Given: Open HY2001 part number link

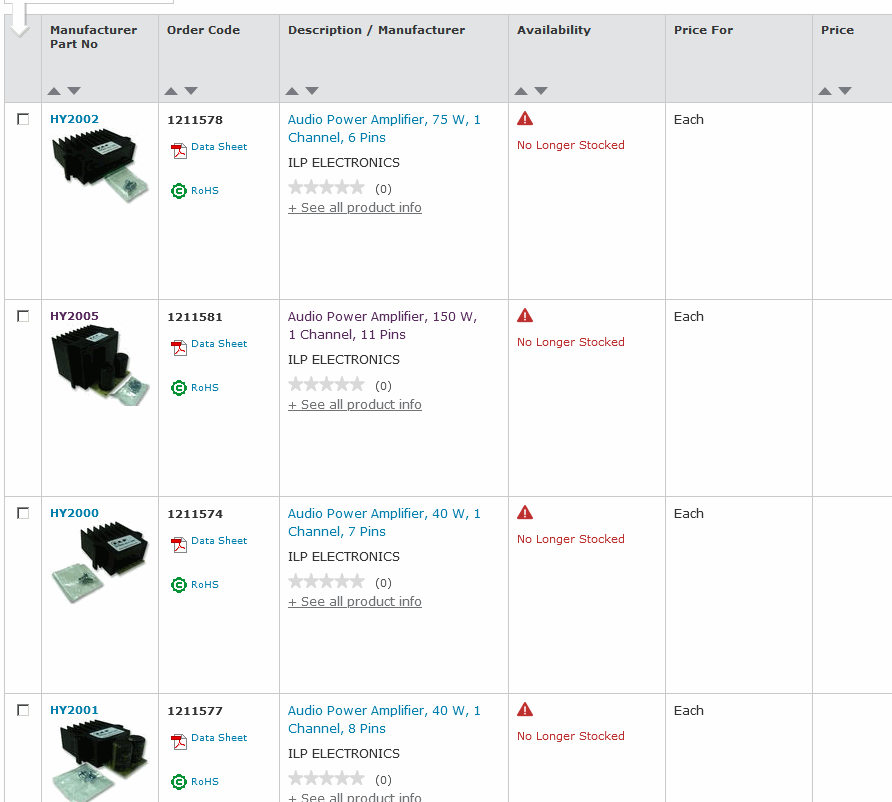Looking at the screenshot, I should tap(74, 710).
